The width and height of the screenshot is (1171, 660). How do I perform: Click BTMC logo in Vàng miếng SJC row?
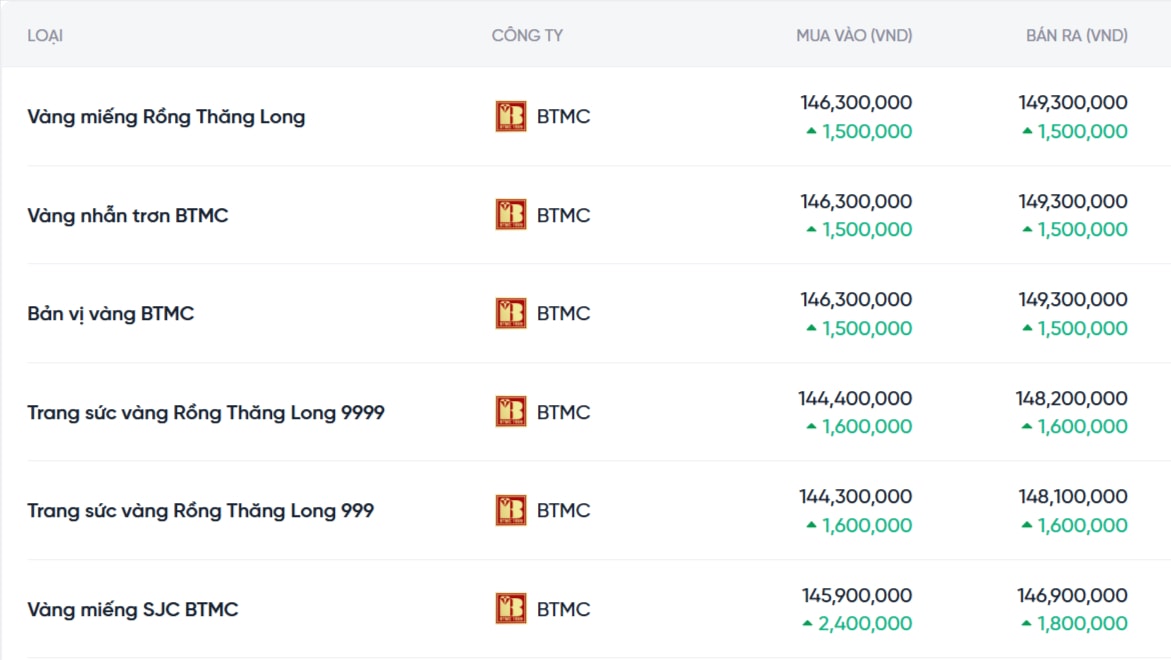511,609
